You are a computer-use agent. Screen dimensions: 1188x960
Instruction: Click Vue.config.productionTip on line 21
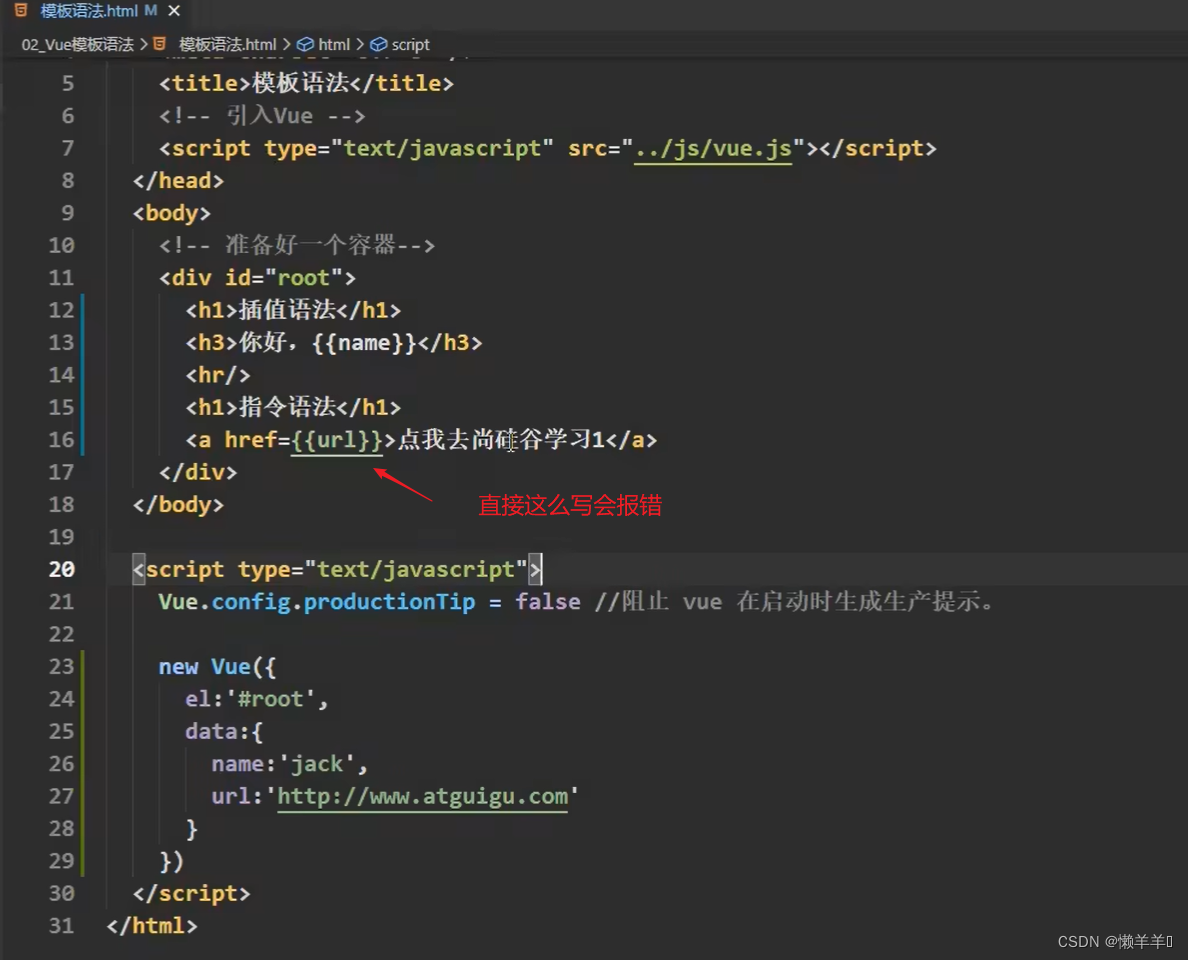(x=317, y=602)
